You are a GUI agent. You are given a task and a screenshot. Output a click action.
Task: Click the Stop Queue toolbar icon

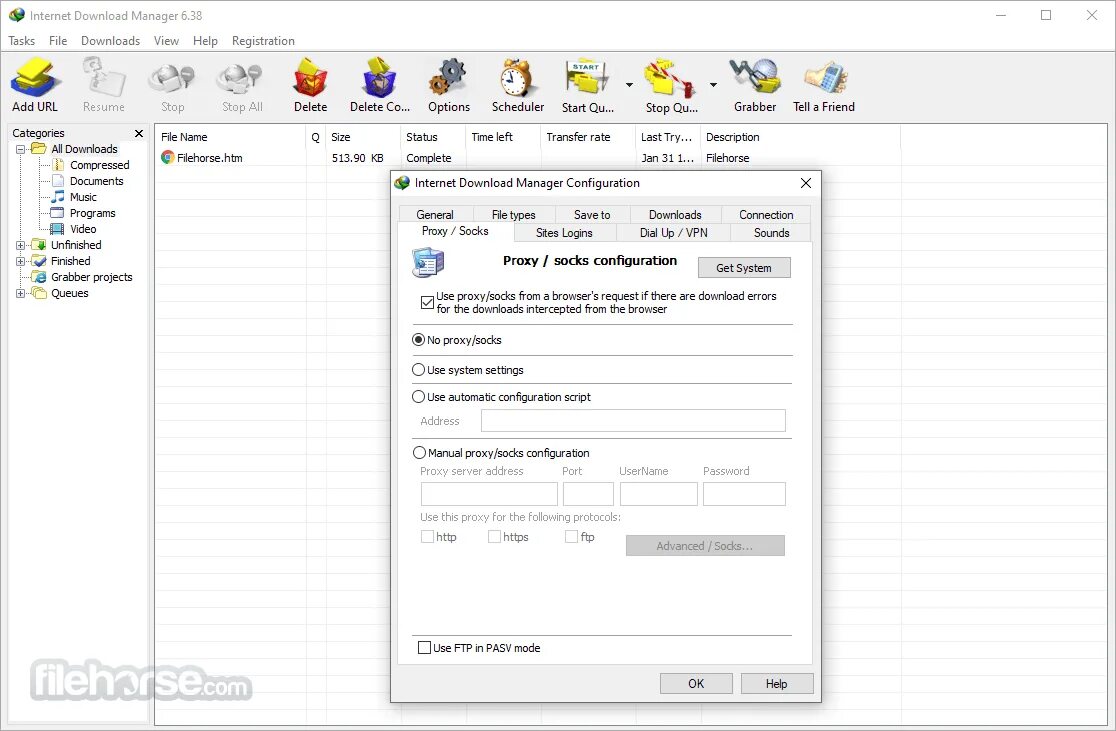(670, 78)
